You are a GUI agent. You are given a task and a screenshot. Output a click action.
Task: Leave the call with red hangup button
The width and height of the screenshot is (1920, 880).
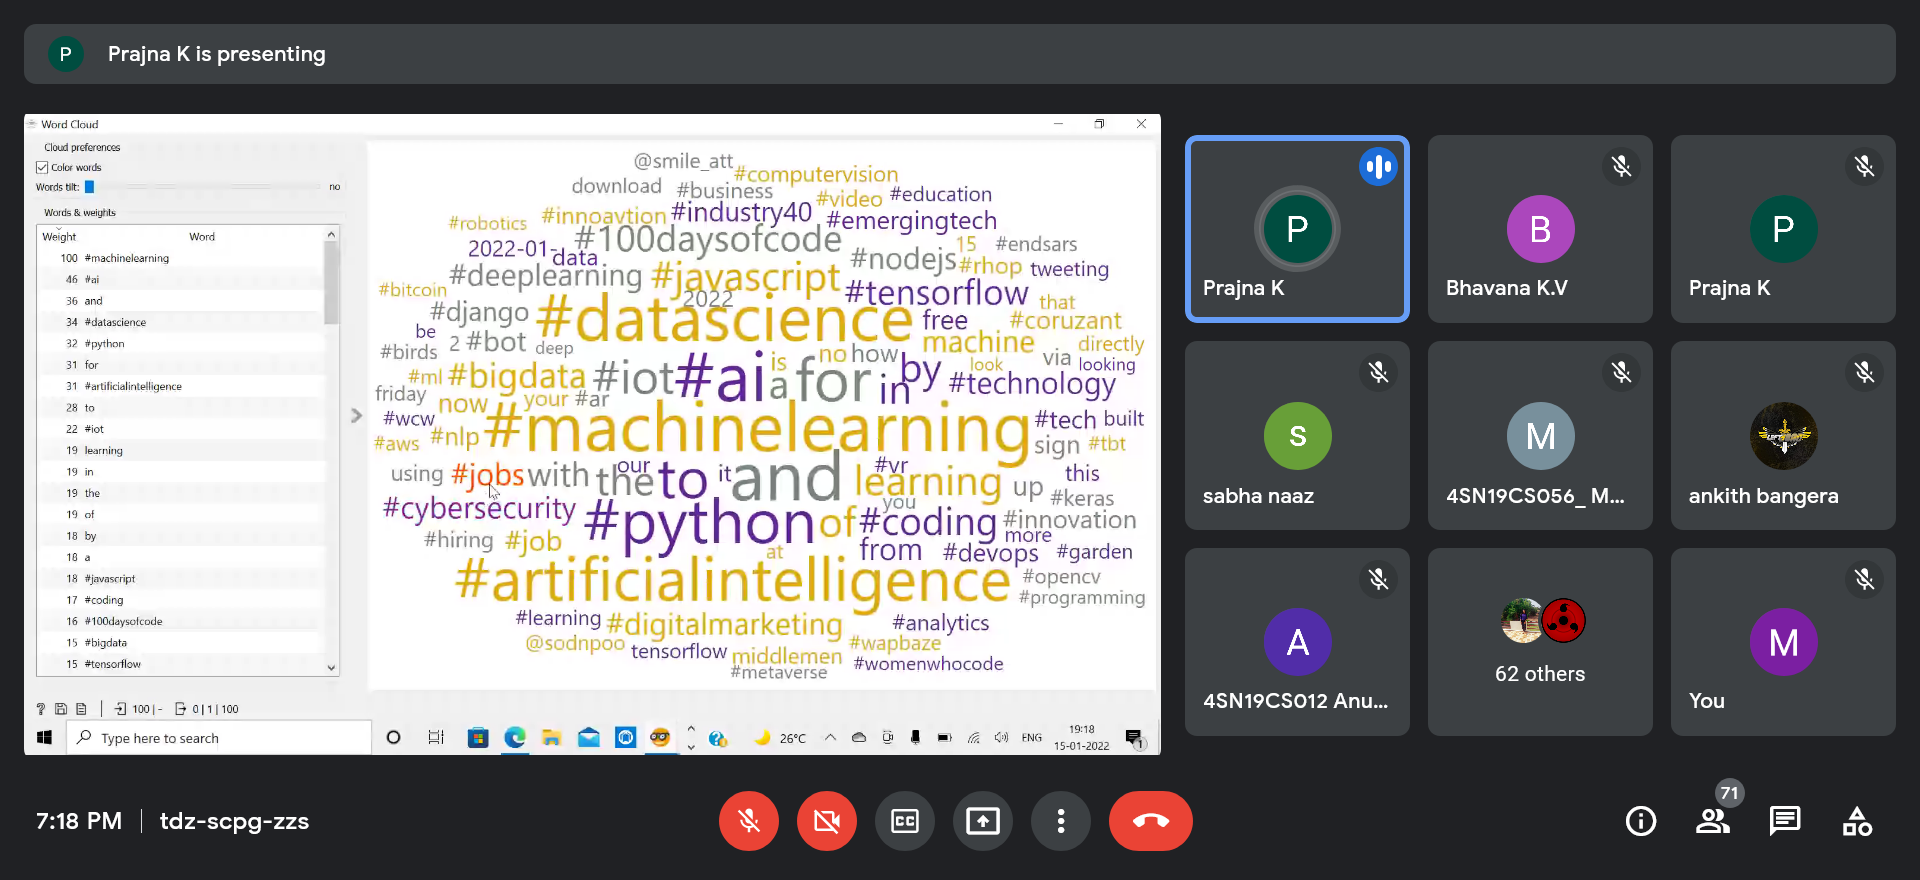point(1150,821)
